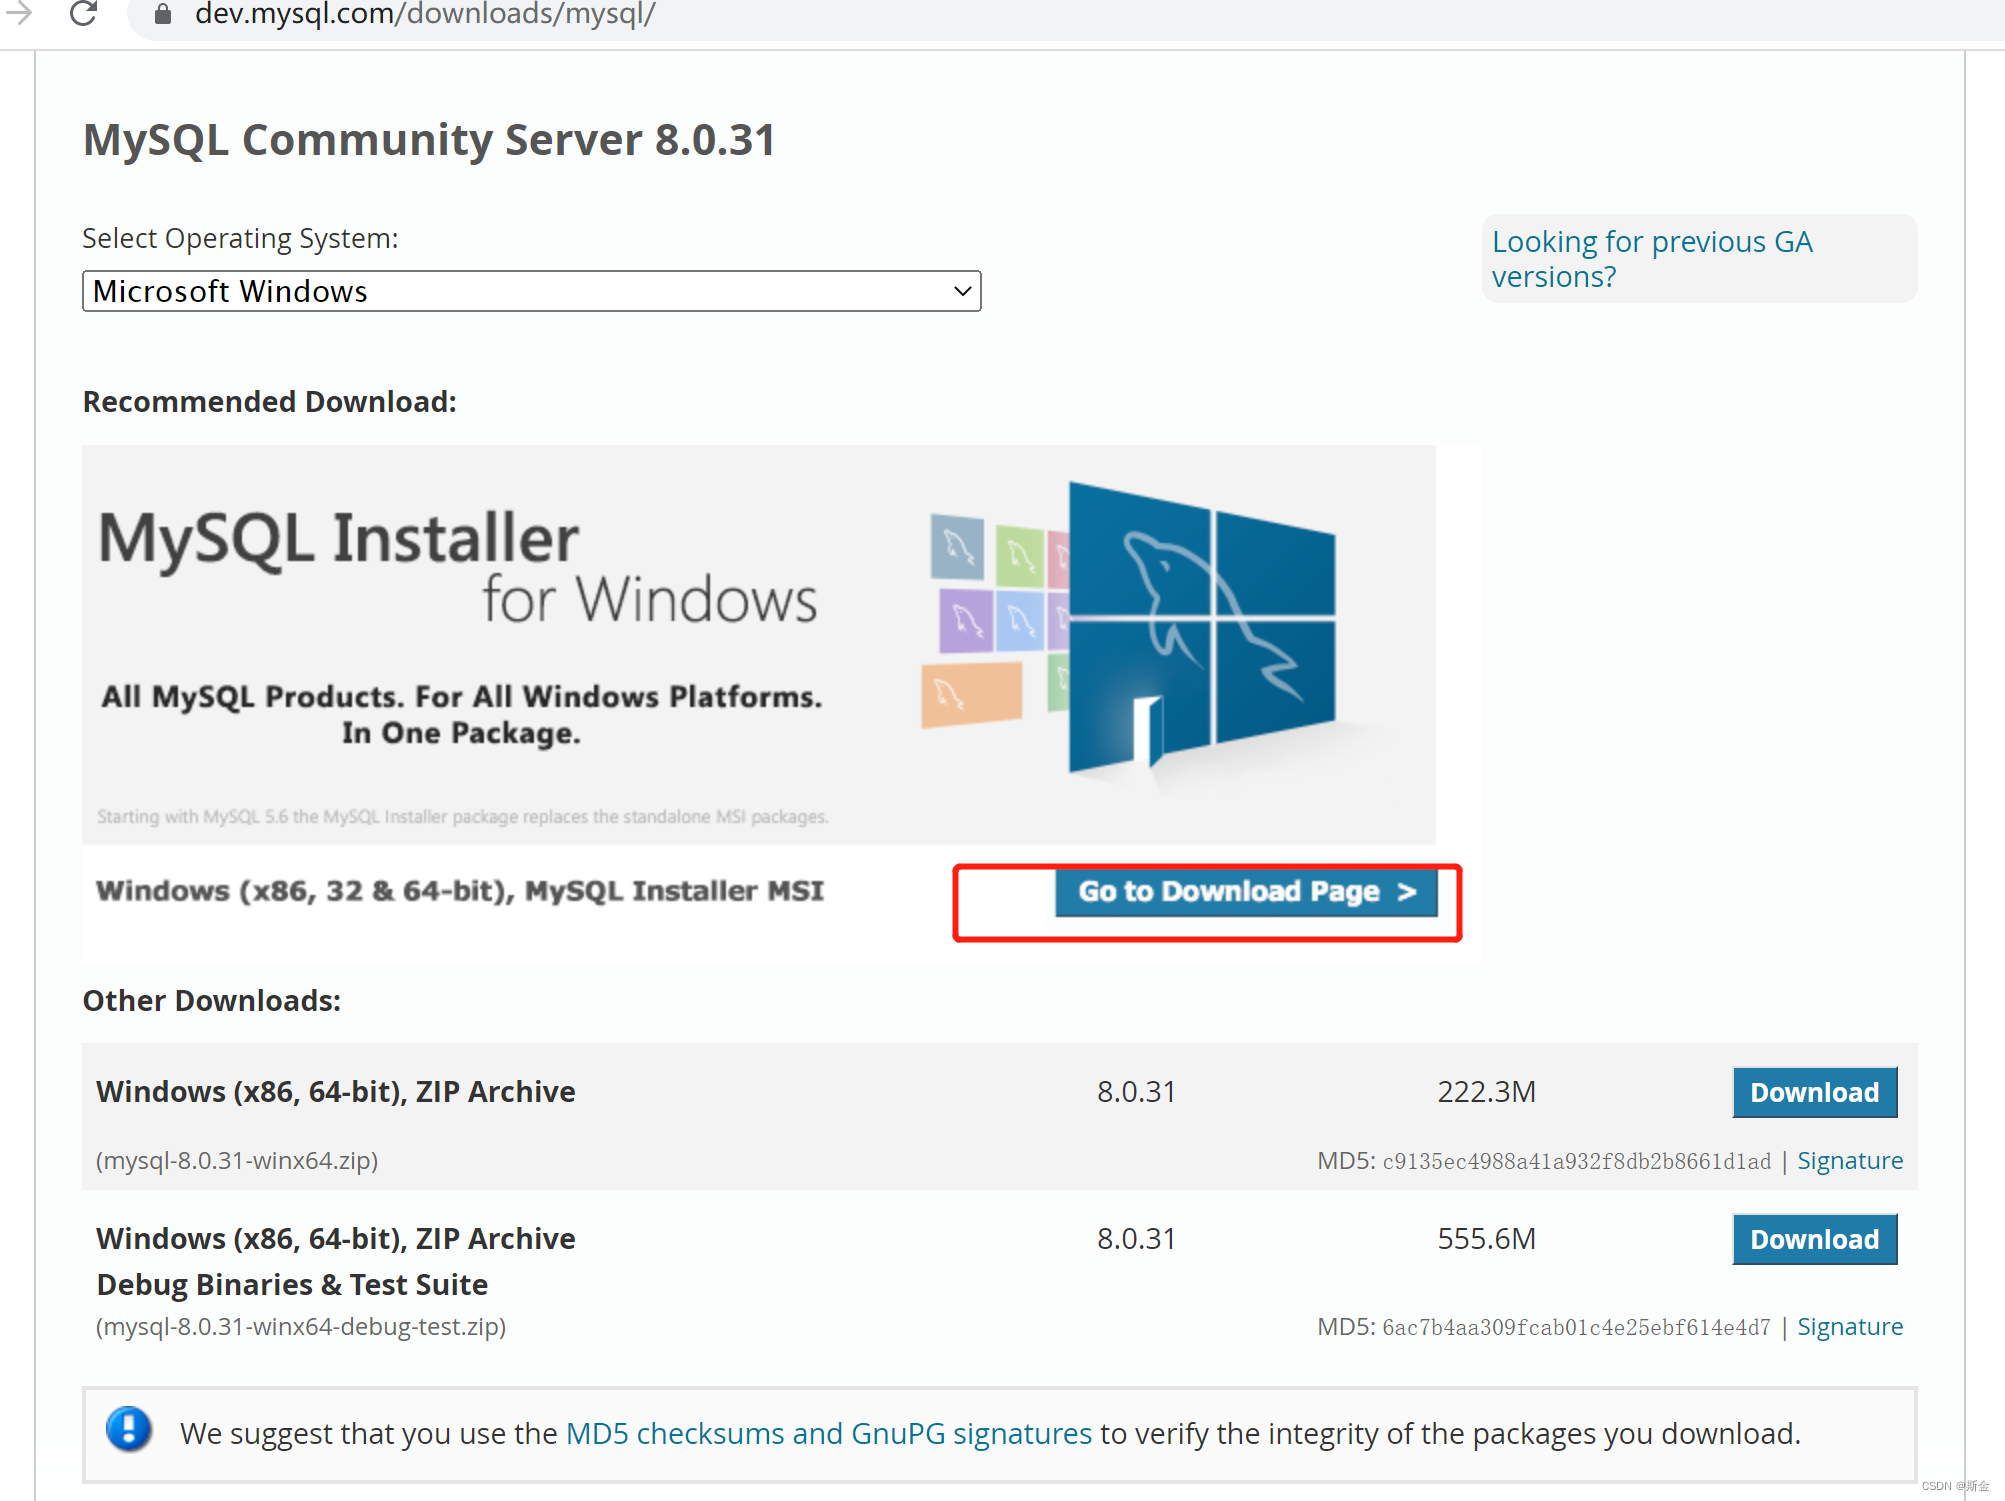Click the Windows ZIP Archive row title
2005x1501 pixels.
pos(335,1091)
